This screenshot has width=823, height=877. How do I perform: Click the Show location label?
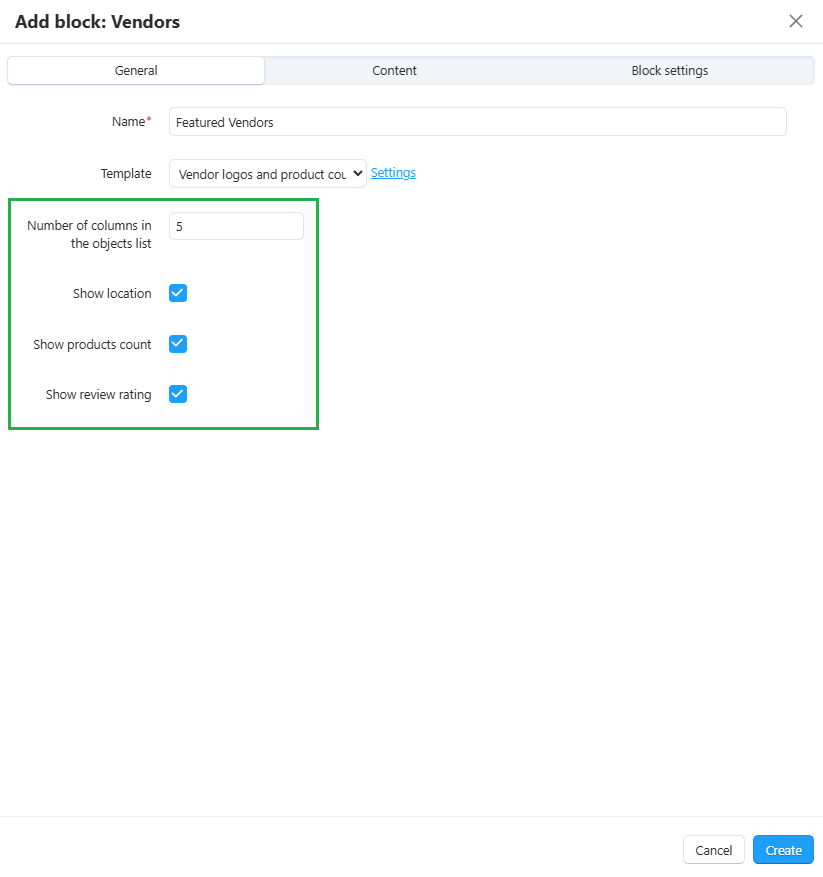[112, 294]
